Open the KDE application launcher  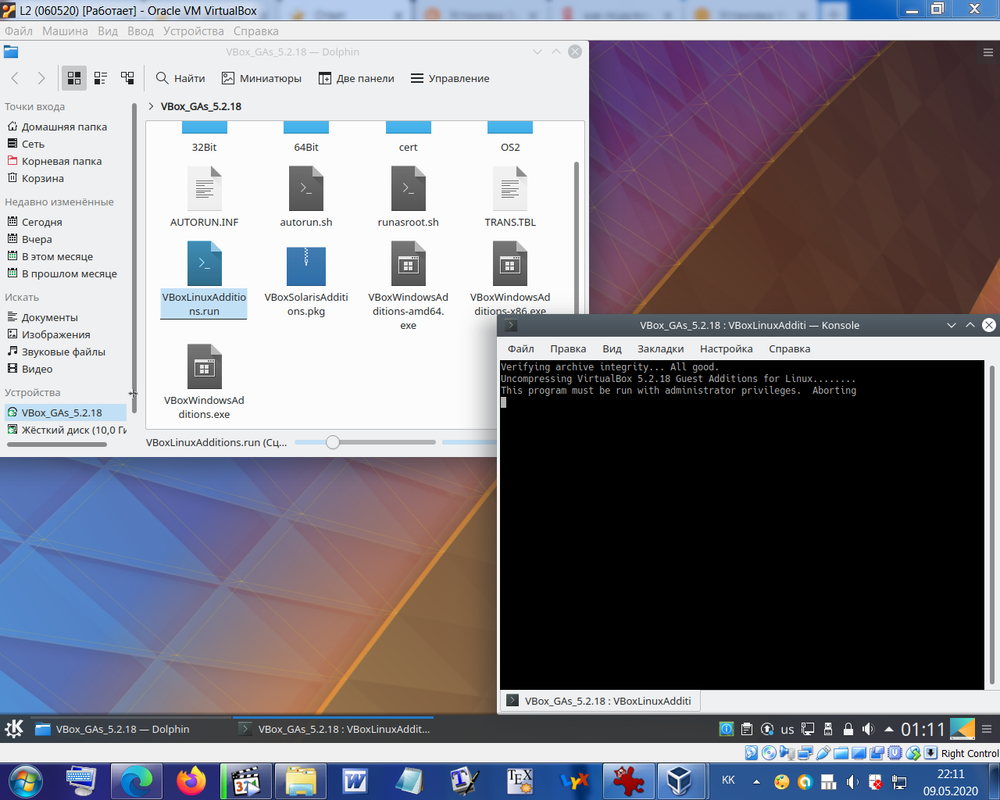click(13, 729)
